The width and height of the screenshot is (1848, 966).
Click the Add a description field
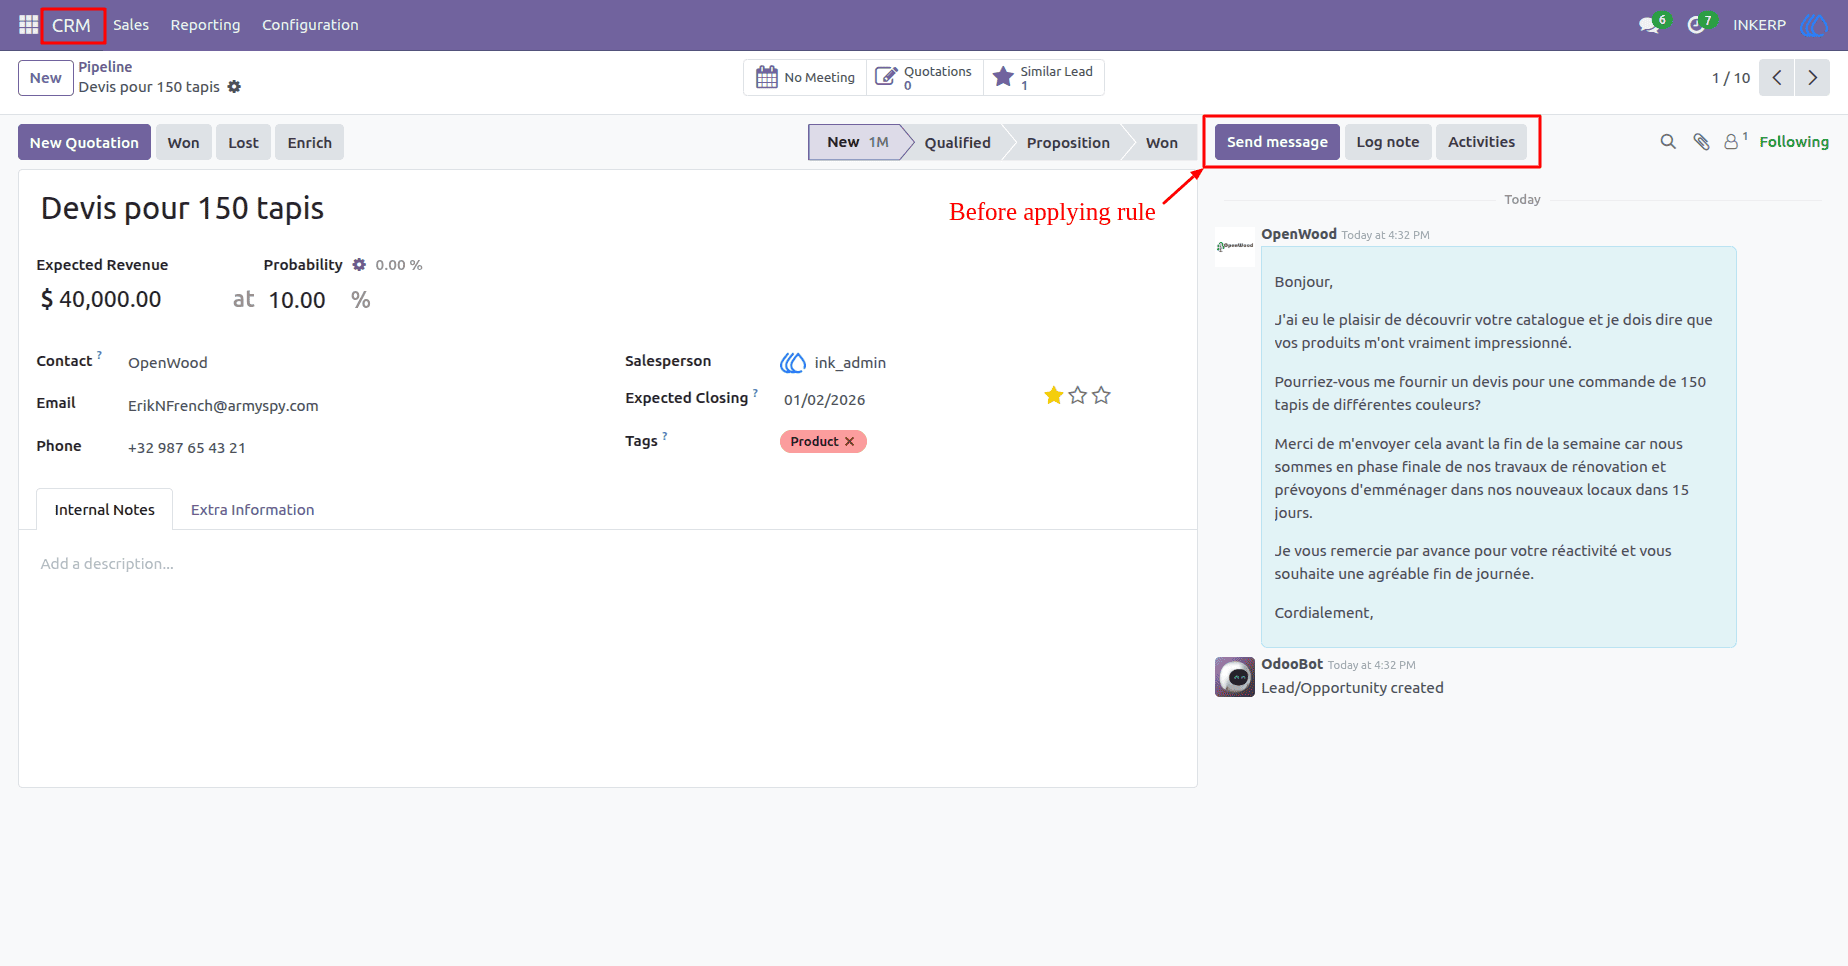click(x=107, y=564)
